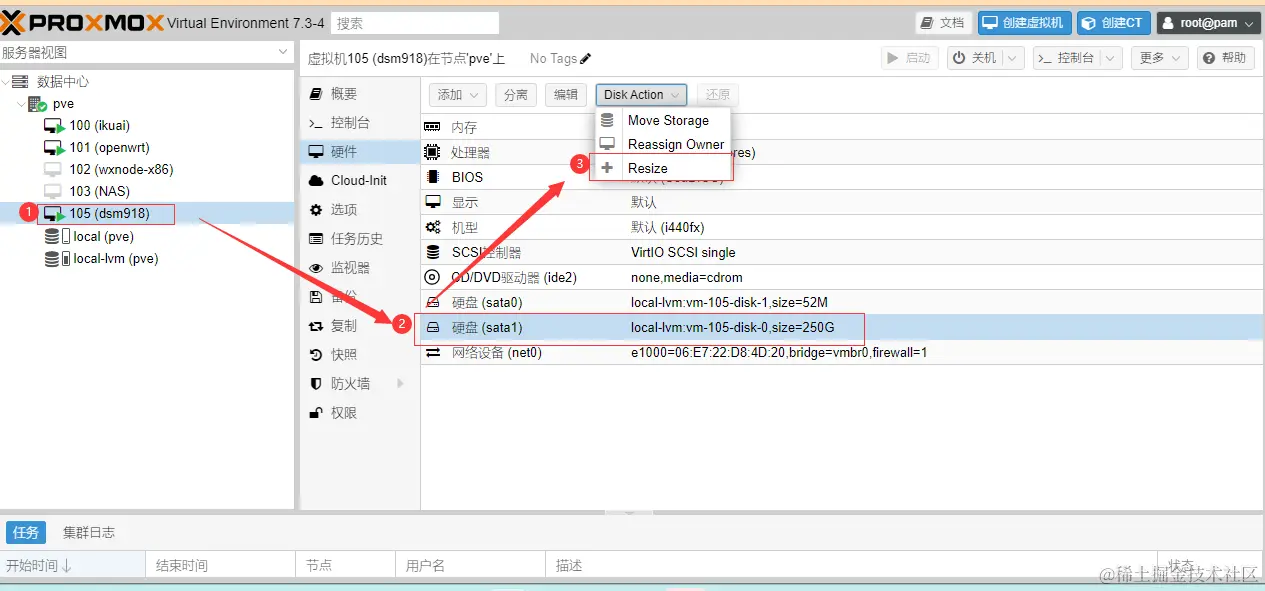
Task: Choose Resize menu item
Action: [664, 168]
